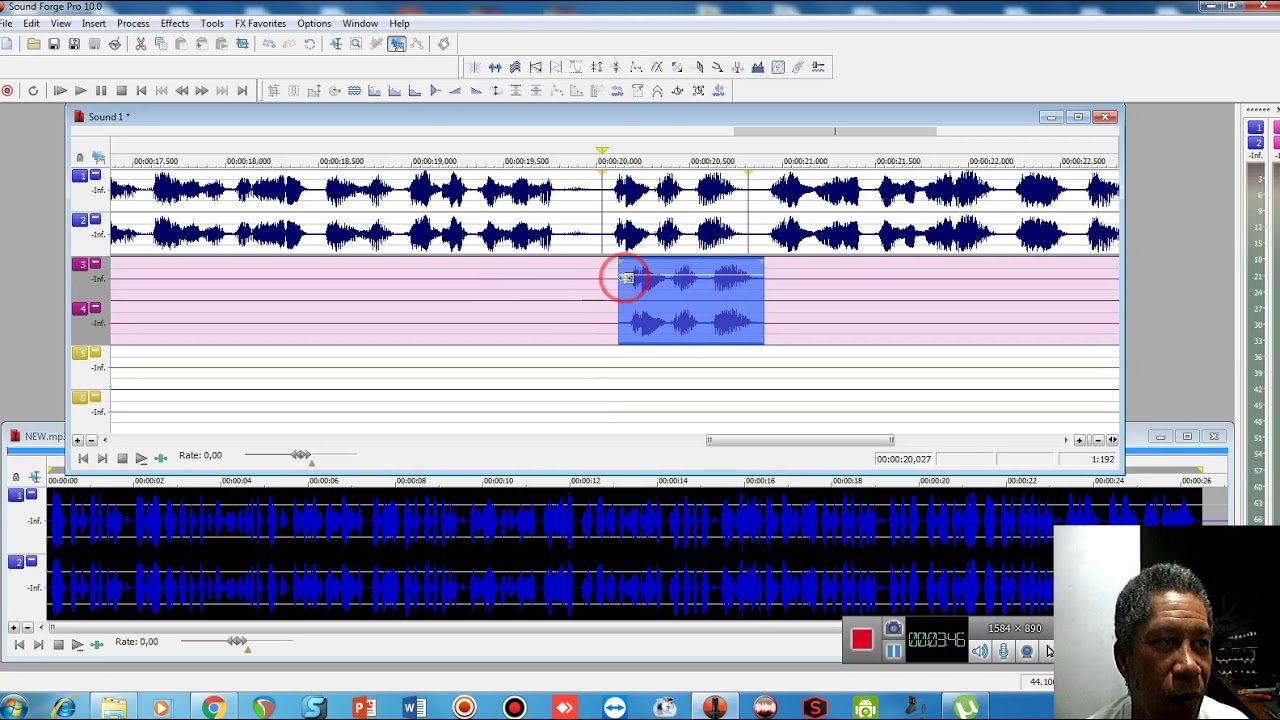1280x720 pixels.
Task: Click the Copy icon in toolbar
Action: [x=161, y=44]
